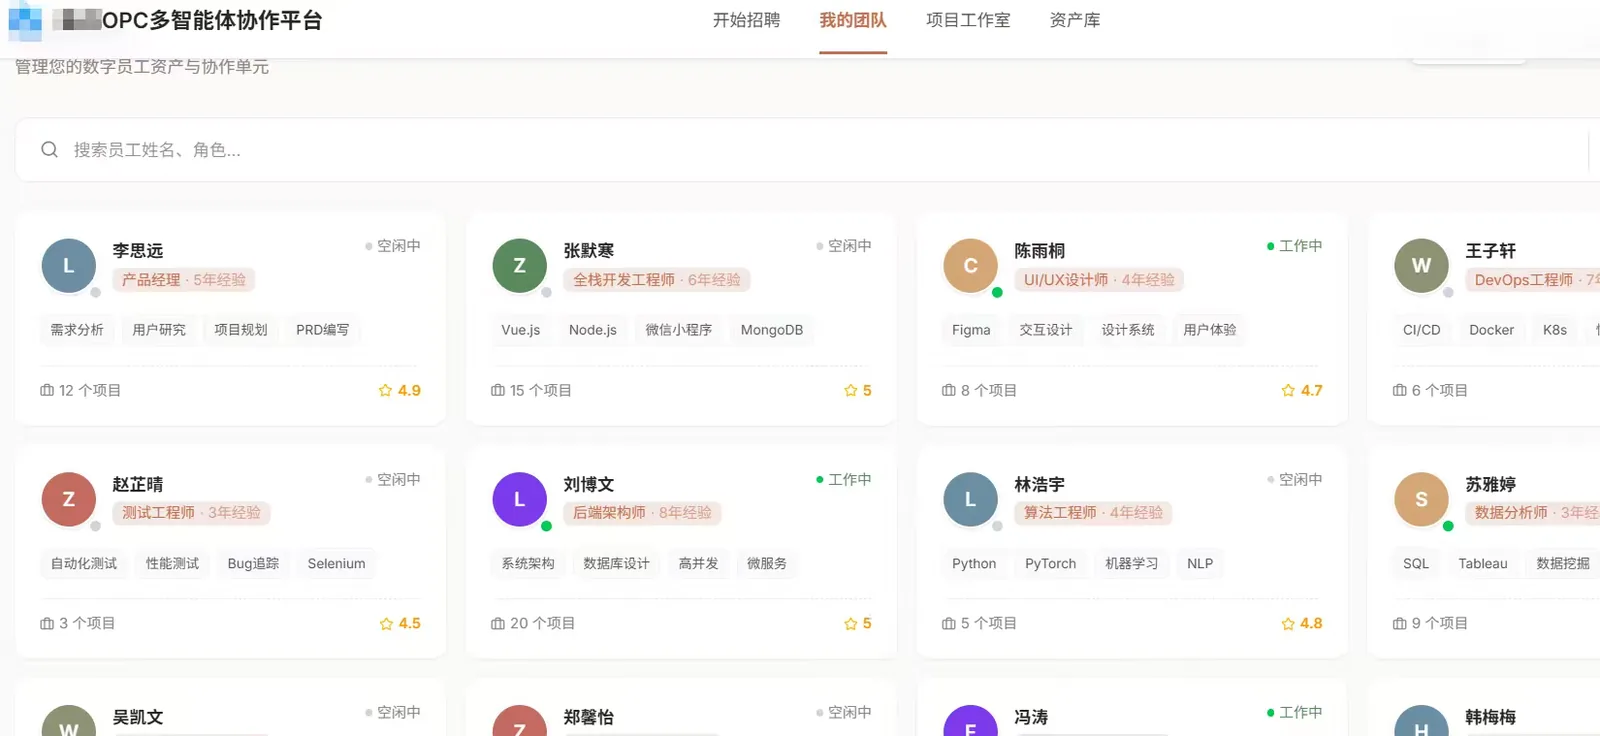This screenshot has height=736, width=1600.
Task: Click the 全栈开发工程师 · 6年经验 badge
Action: pyautogui.click(x=657, y=280)
